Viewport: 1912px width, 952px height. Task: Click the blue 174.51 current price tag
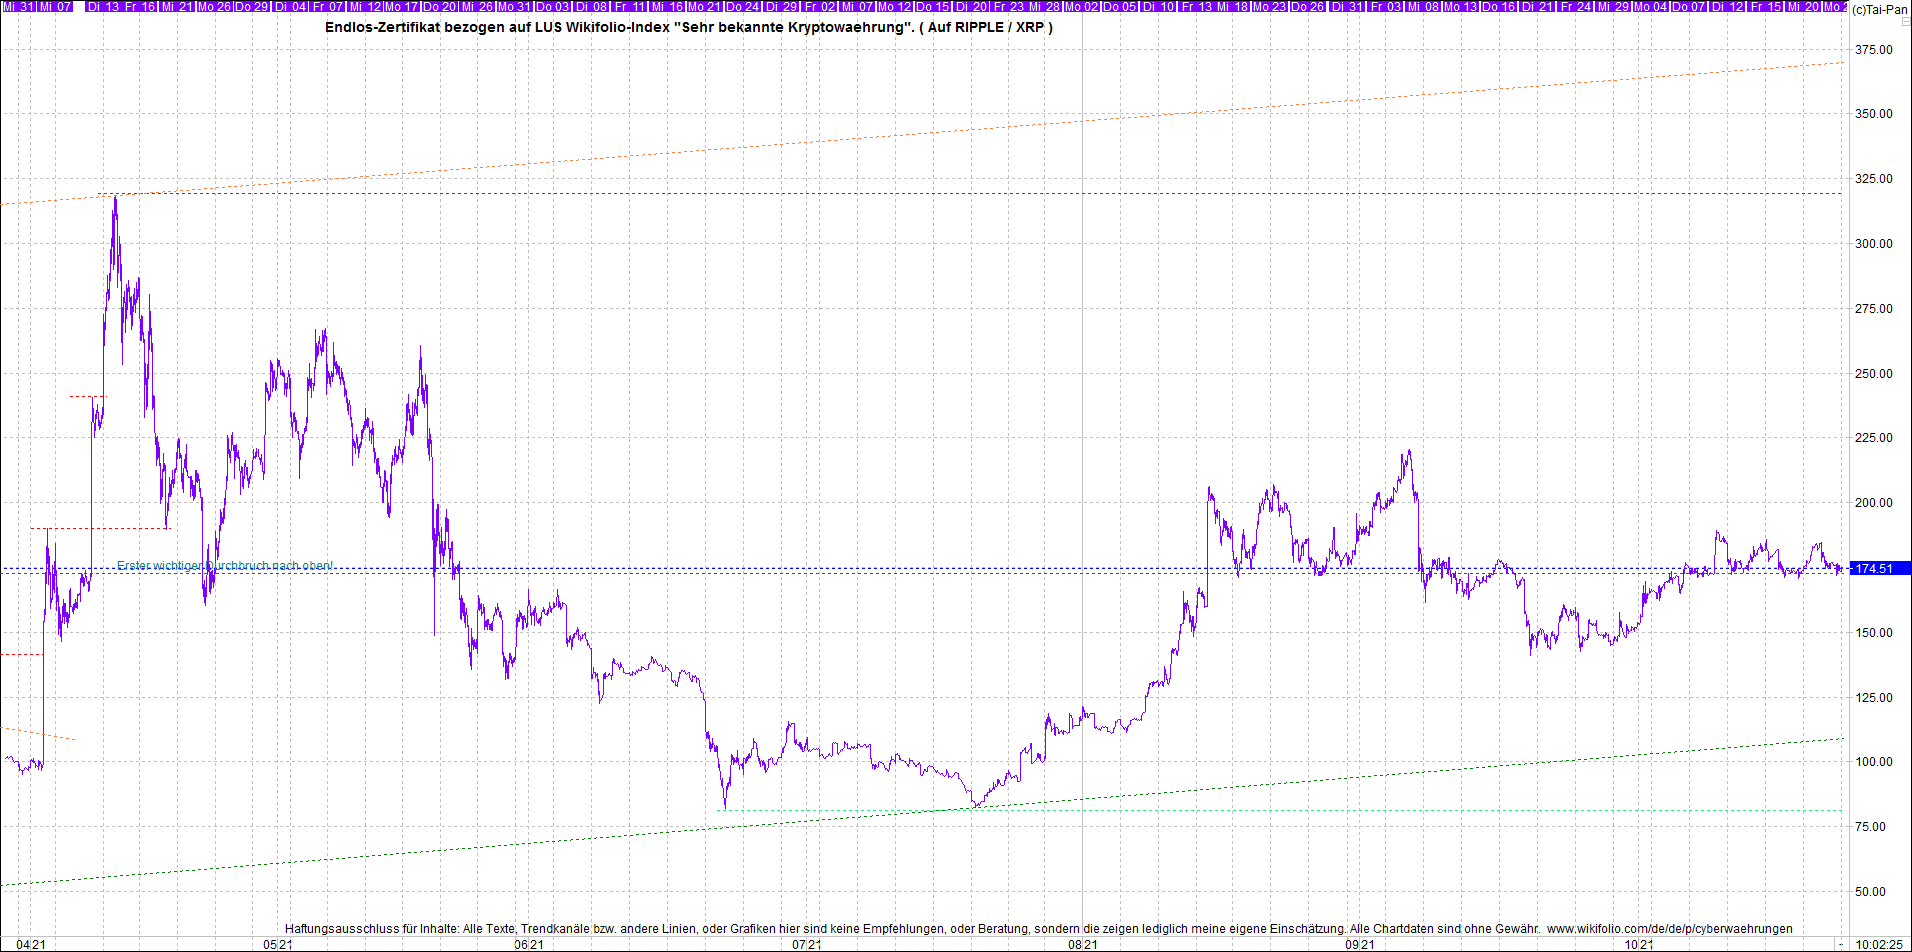(x=1878, y=569)
